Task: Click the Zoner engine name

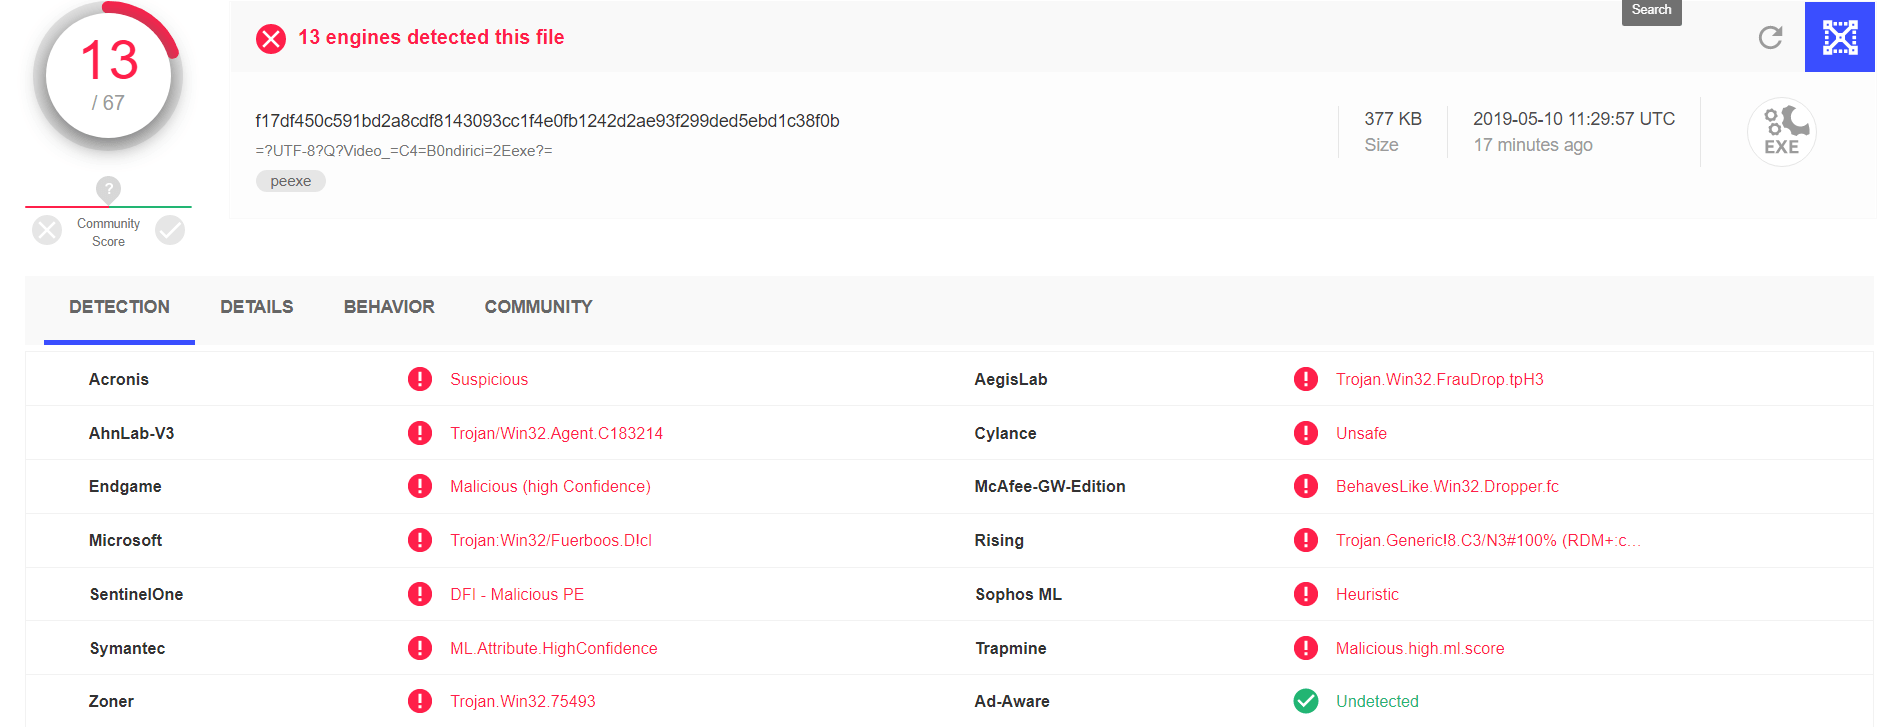Action: tap(111, 701)
